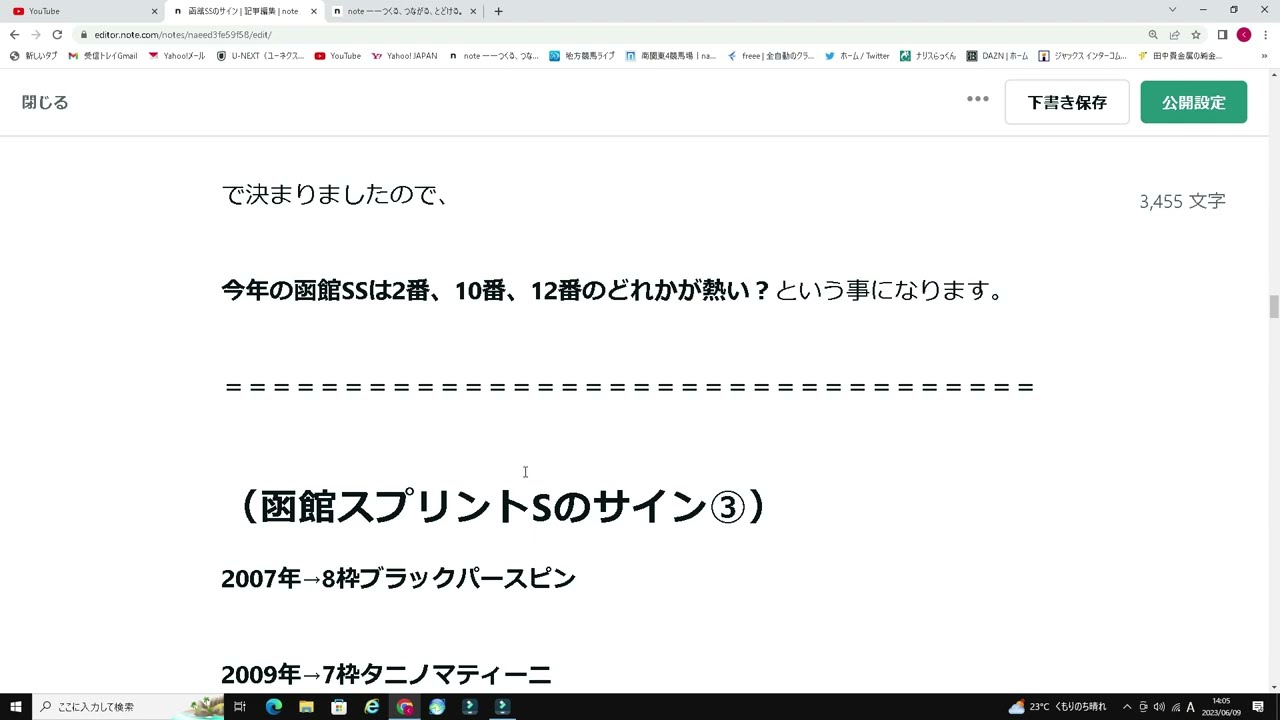1280x720 pixels.
Task: Open the speaker volume control in the tray
Action: pyautogui.click(x=1161, y=706)
